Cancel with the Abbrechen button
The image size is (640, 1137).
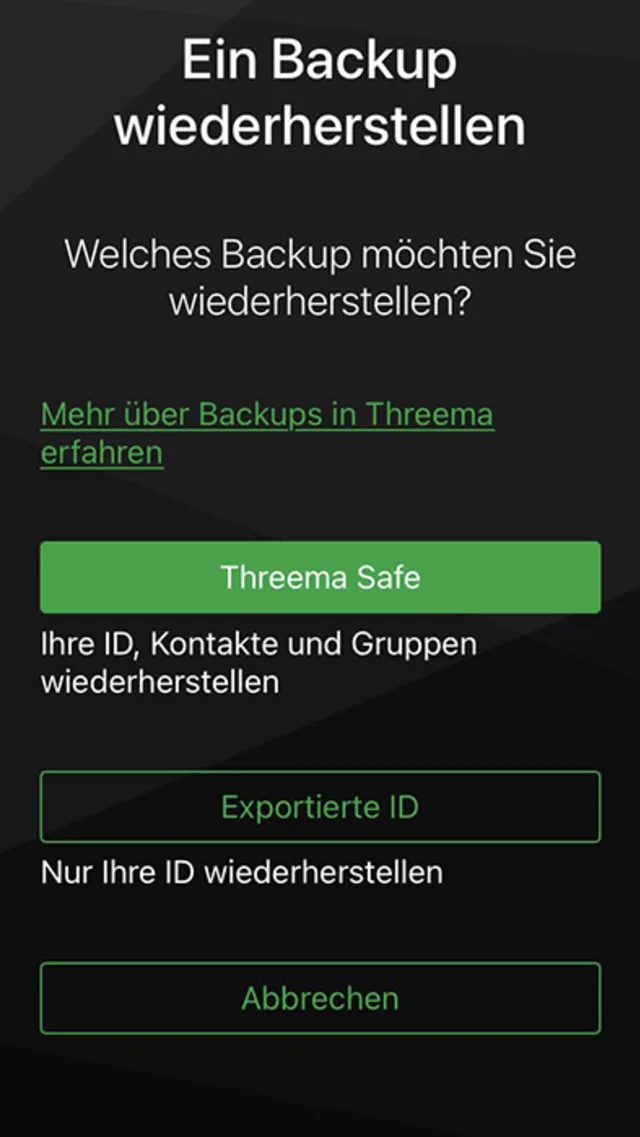(x=320, y=998)
